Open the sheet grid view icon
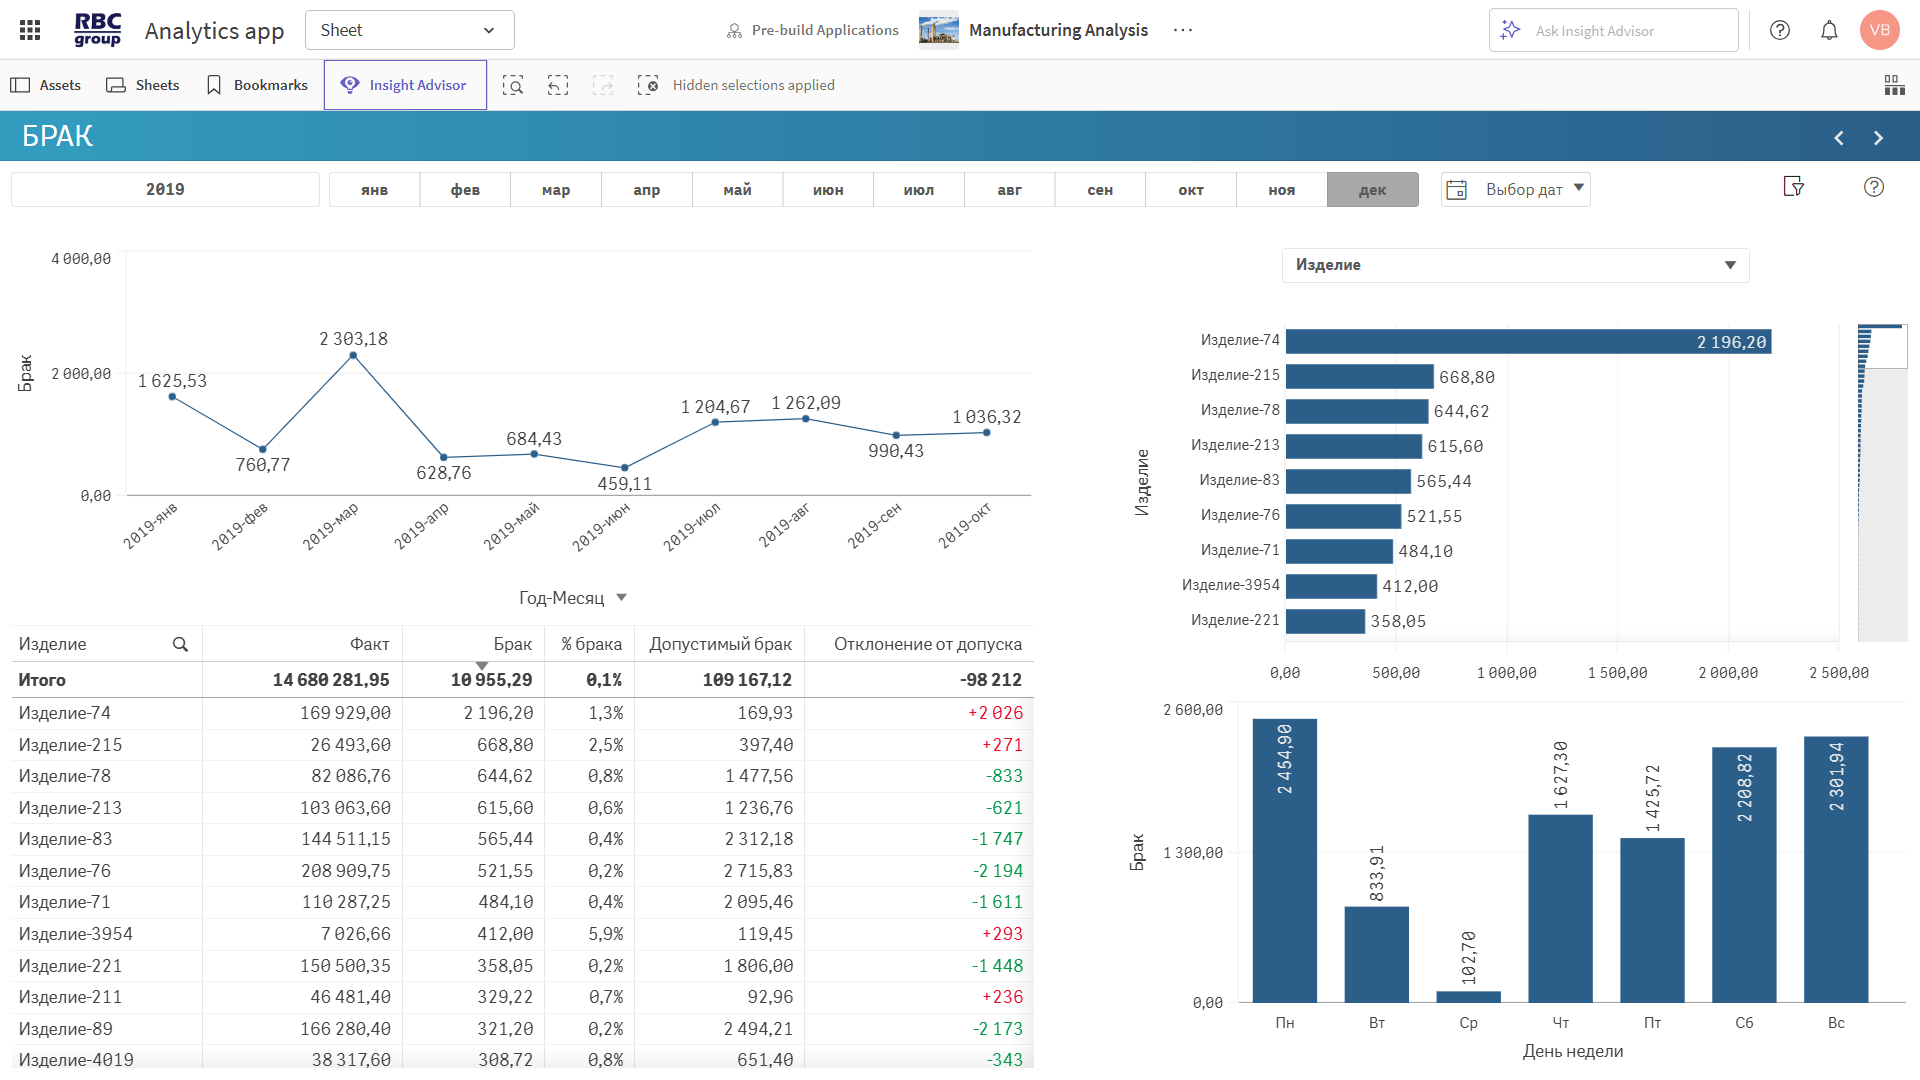The height and width of the screenshot is (1080, 1920). point(1894,85)
